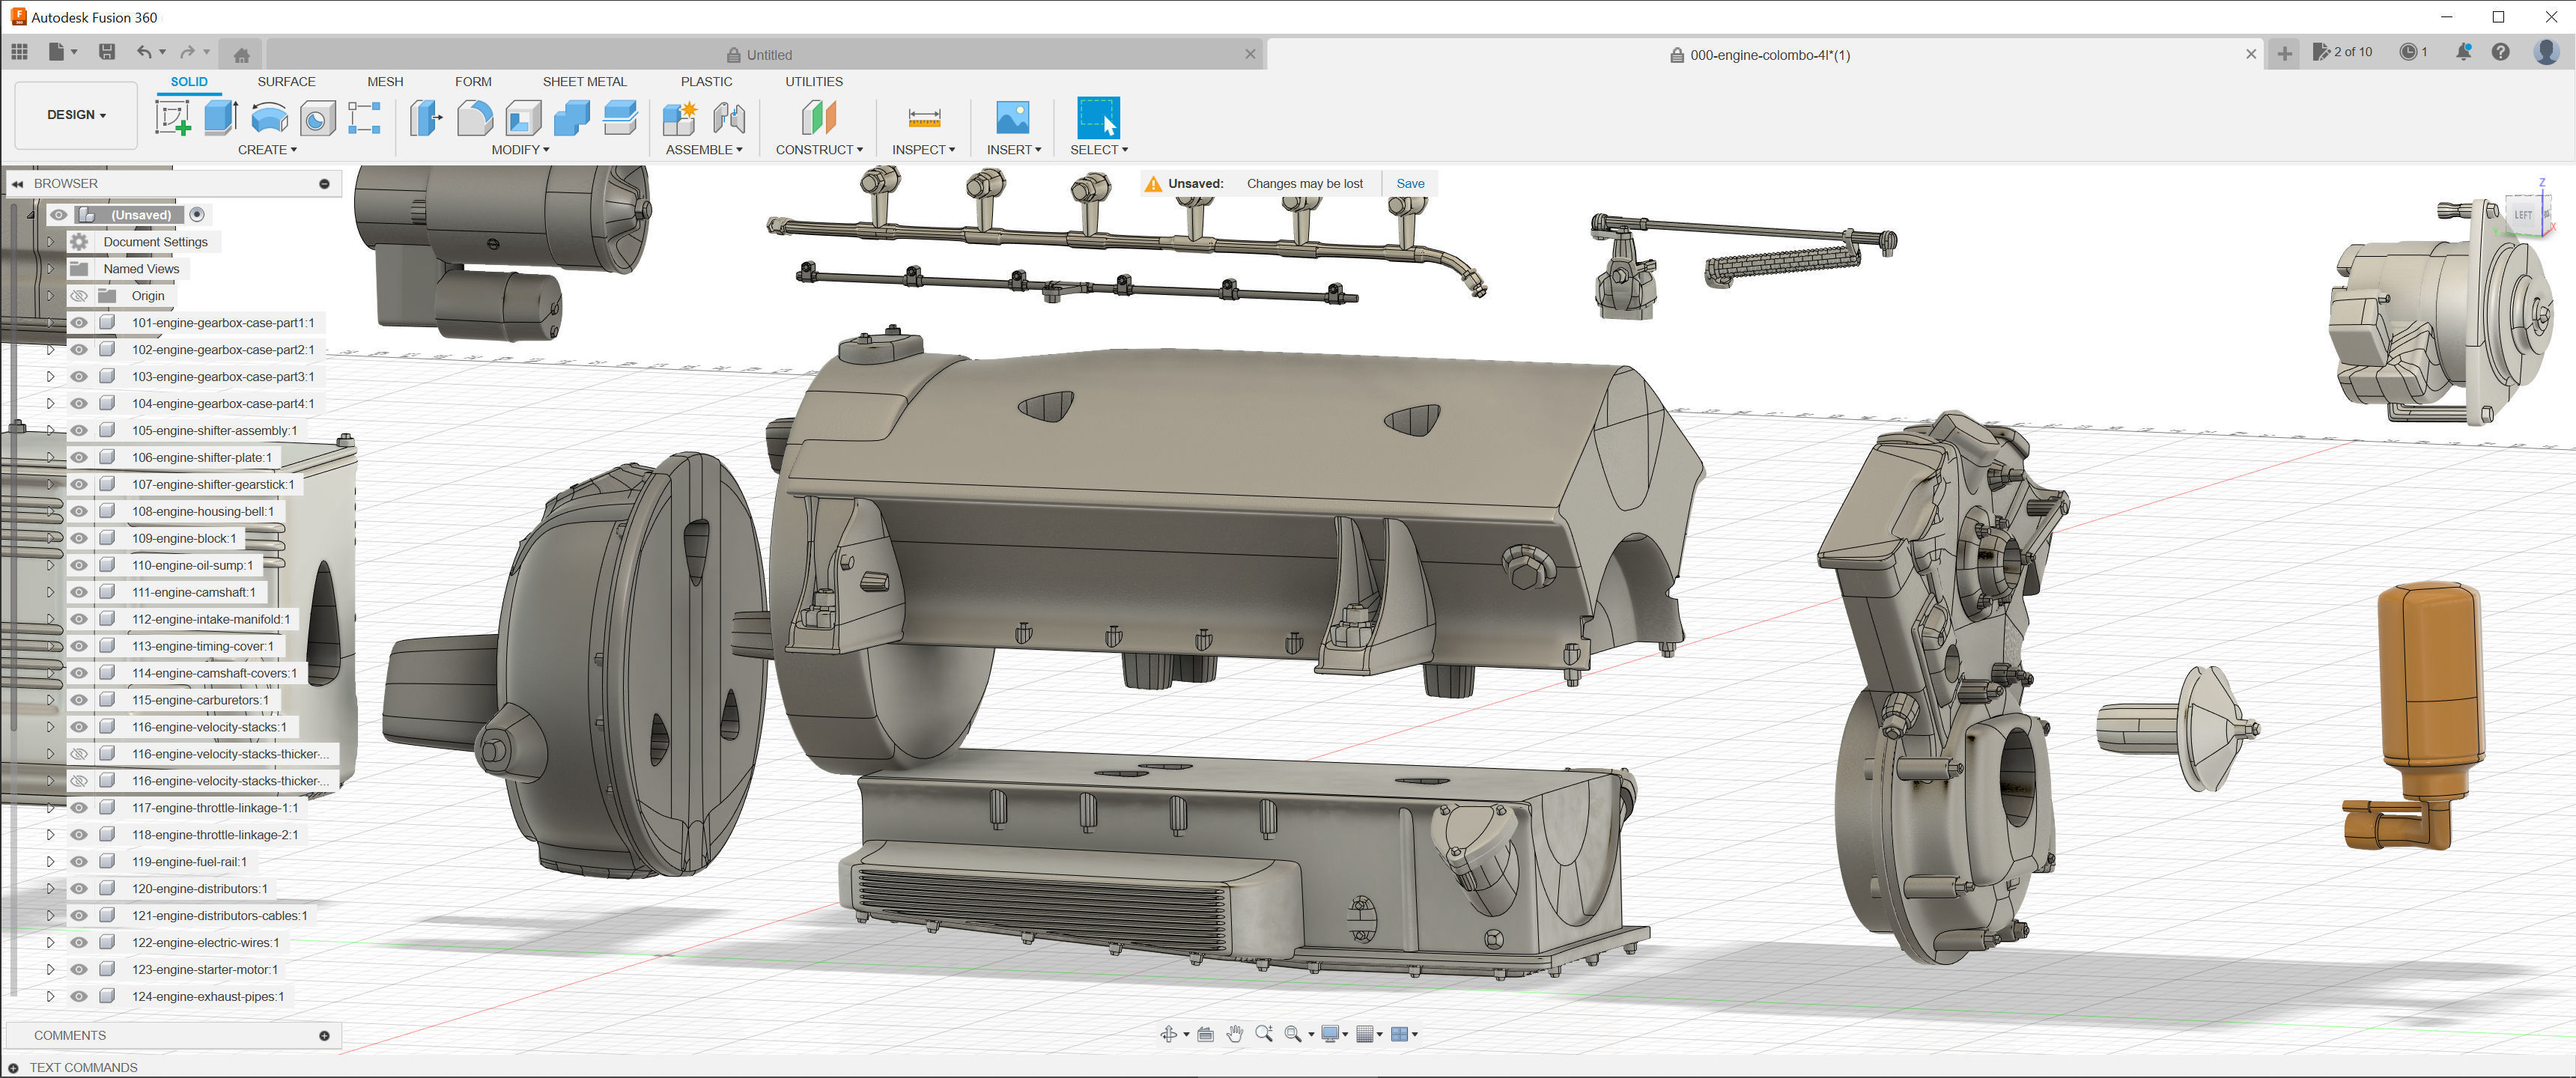The height and width of the screenshot is (1078, 2576).
Task: Toggle visibility of 123-engine-starter-motor
Action: [x=79, y=969]
